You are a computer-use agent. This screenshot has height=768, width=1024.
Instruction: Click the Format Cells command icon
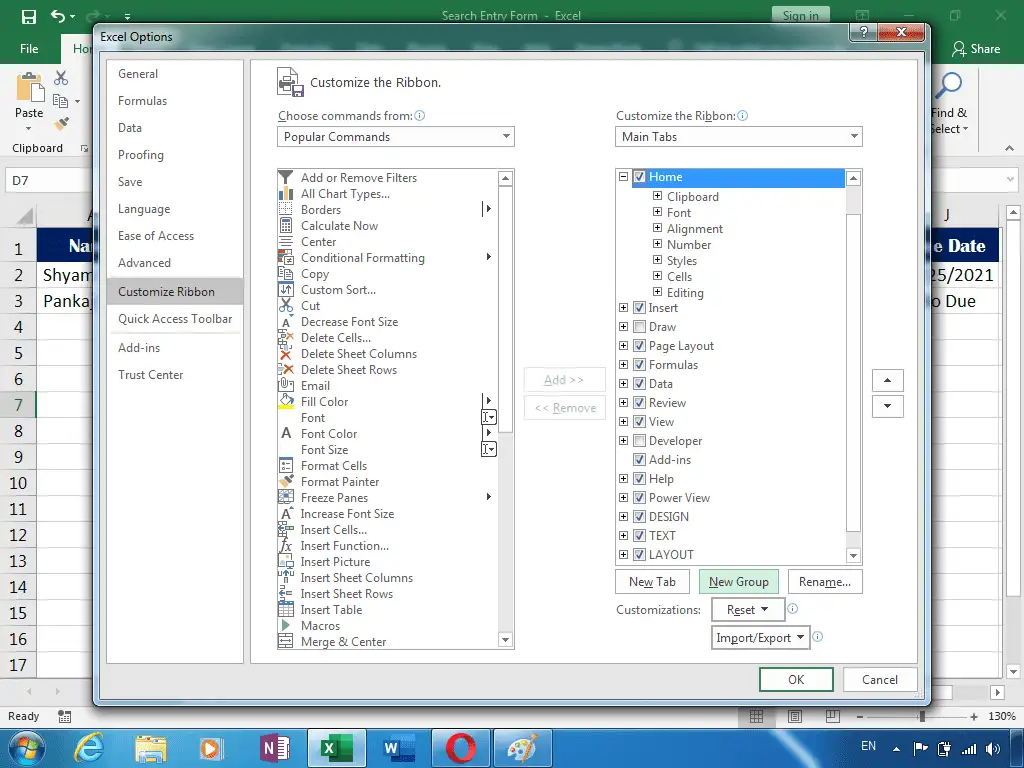pos(285,466)
